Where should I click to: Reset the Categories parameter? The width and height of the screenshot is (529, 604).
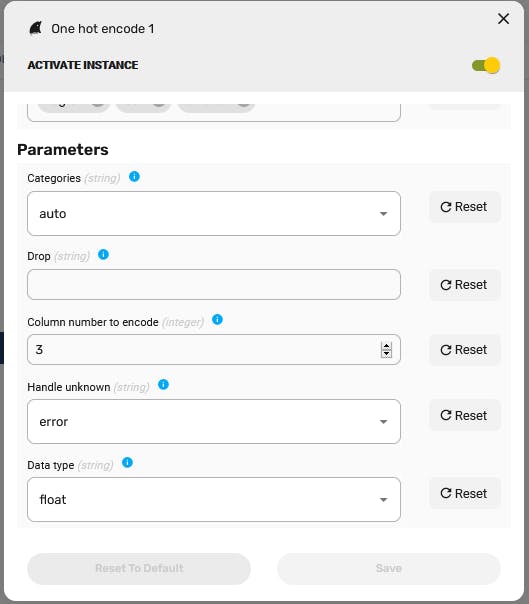(x=465, y=207)
